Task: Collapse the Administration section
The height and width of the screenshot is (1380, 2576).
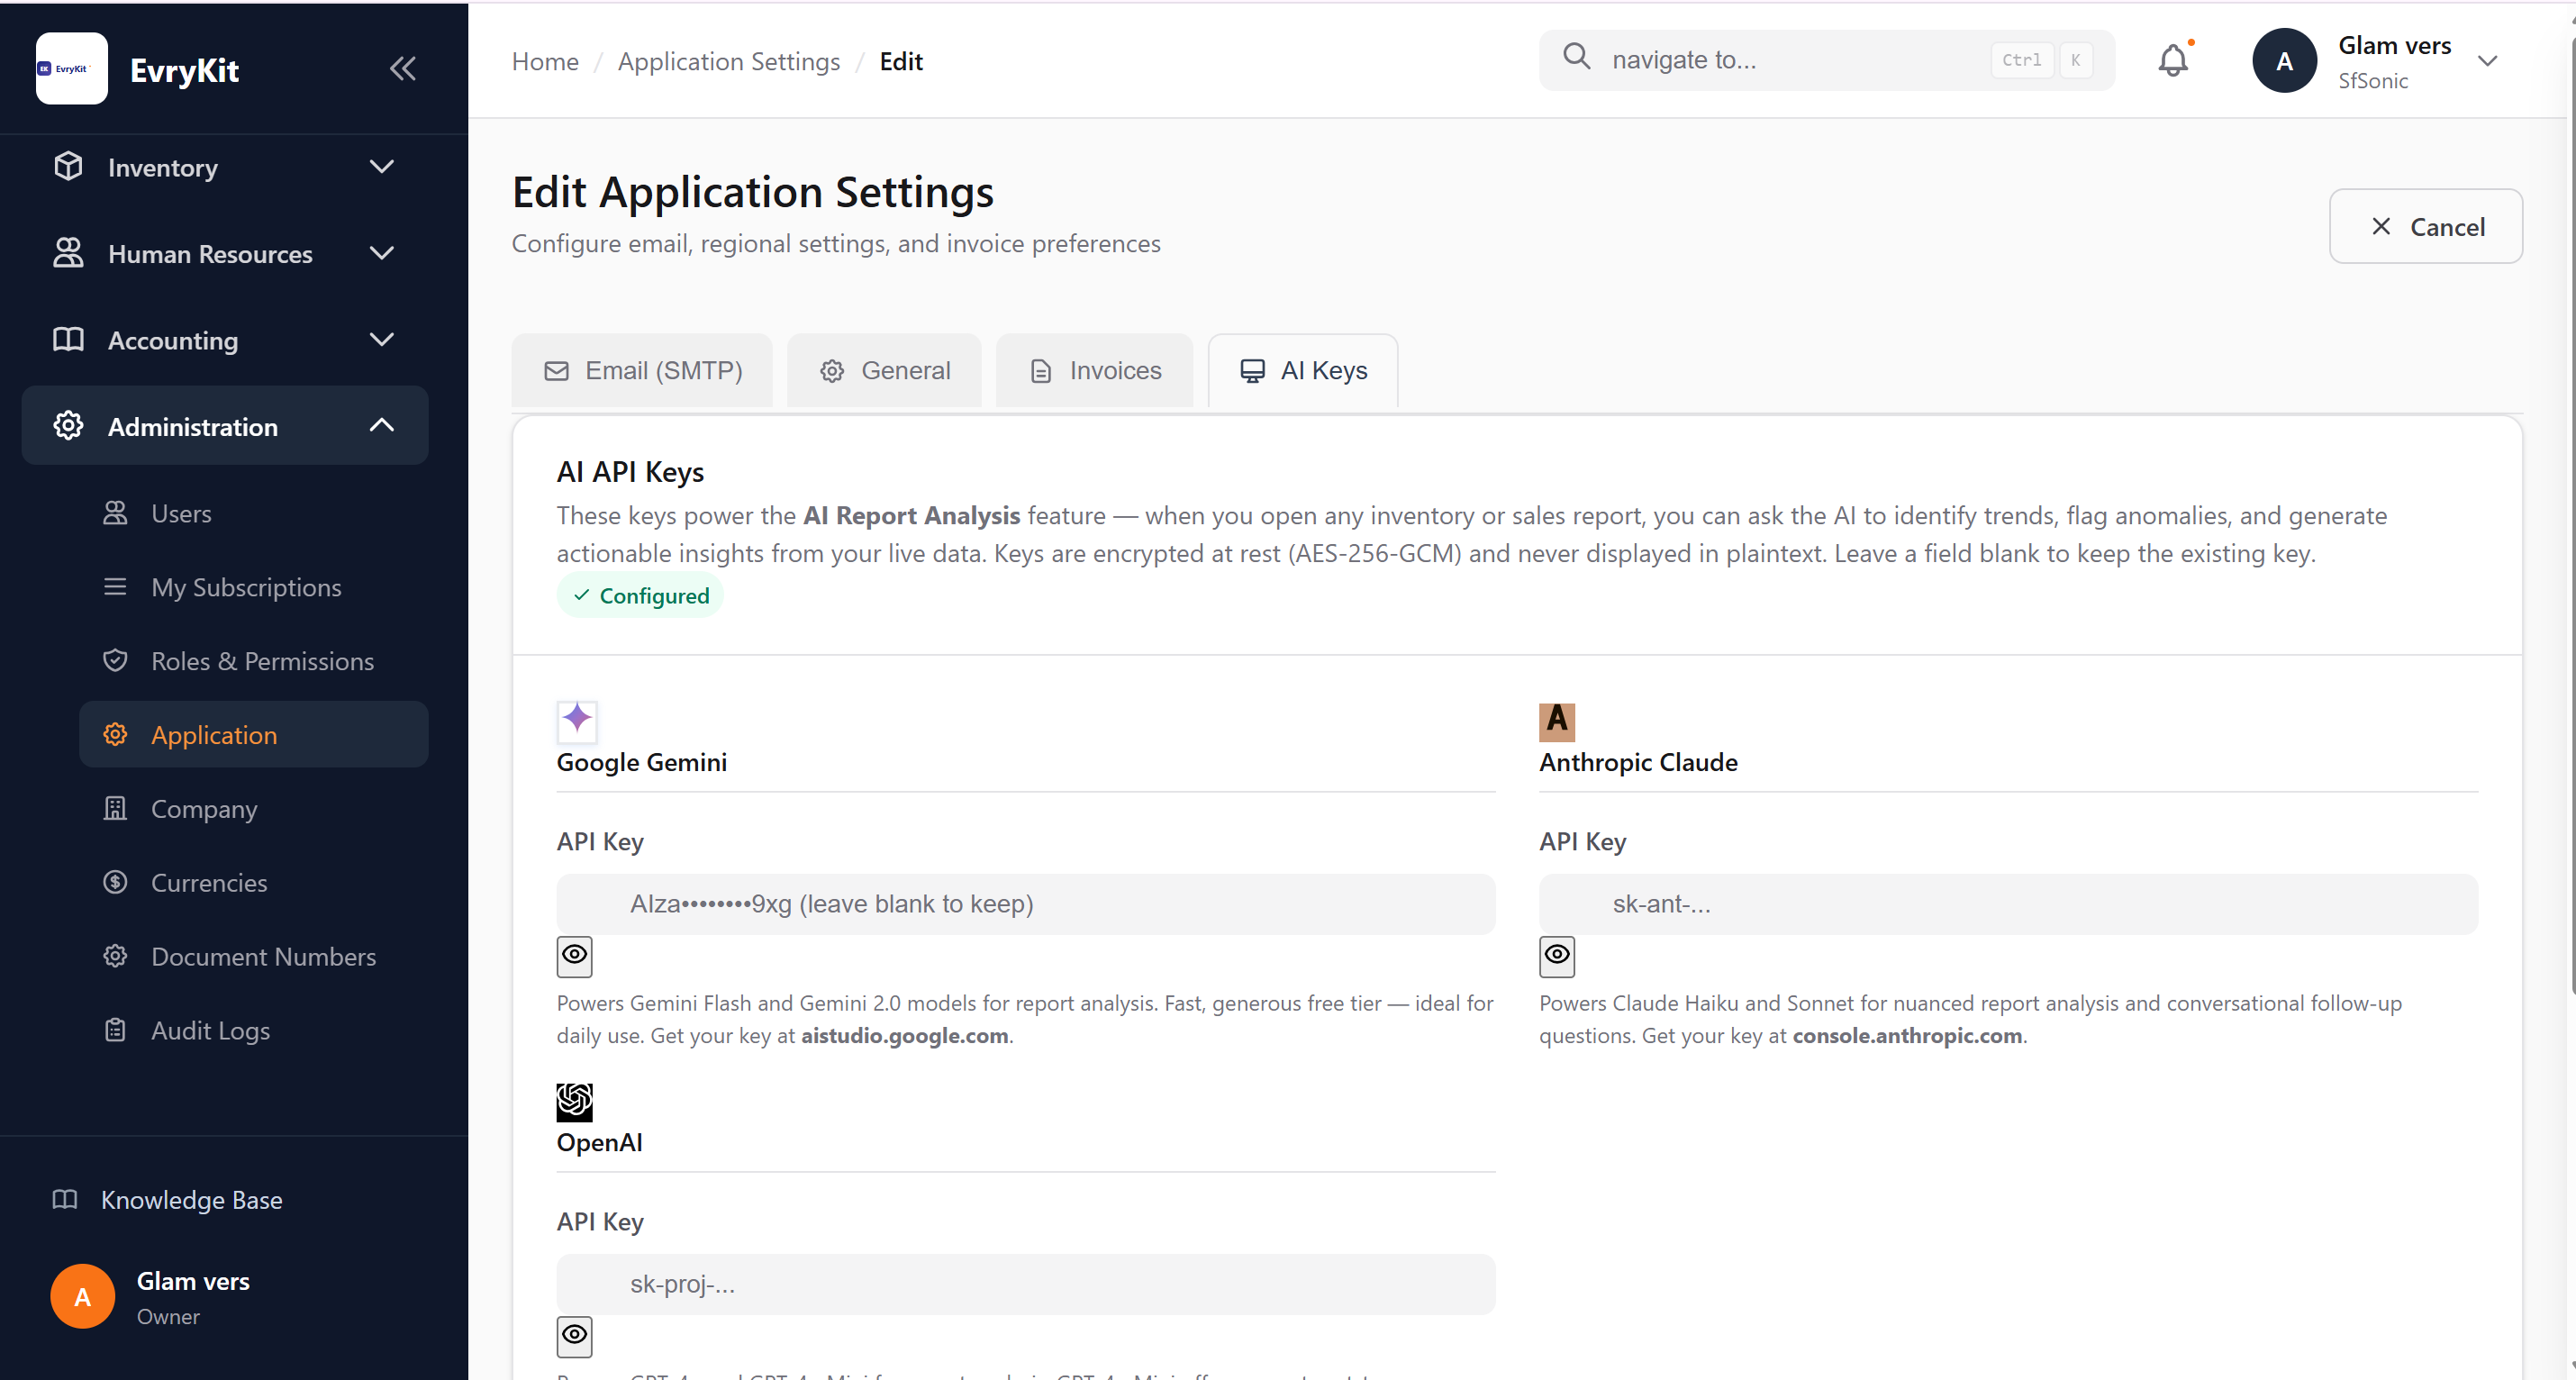Action: tap(381, 425)
